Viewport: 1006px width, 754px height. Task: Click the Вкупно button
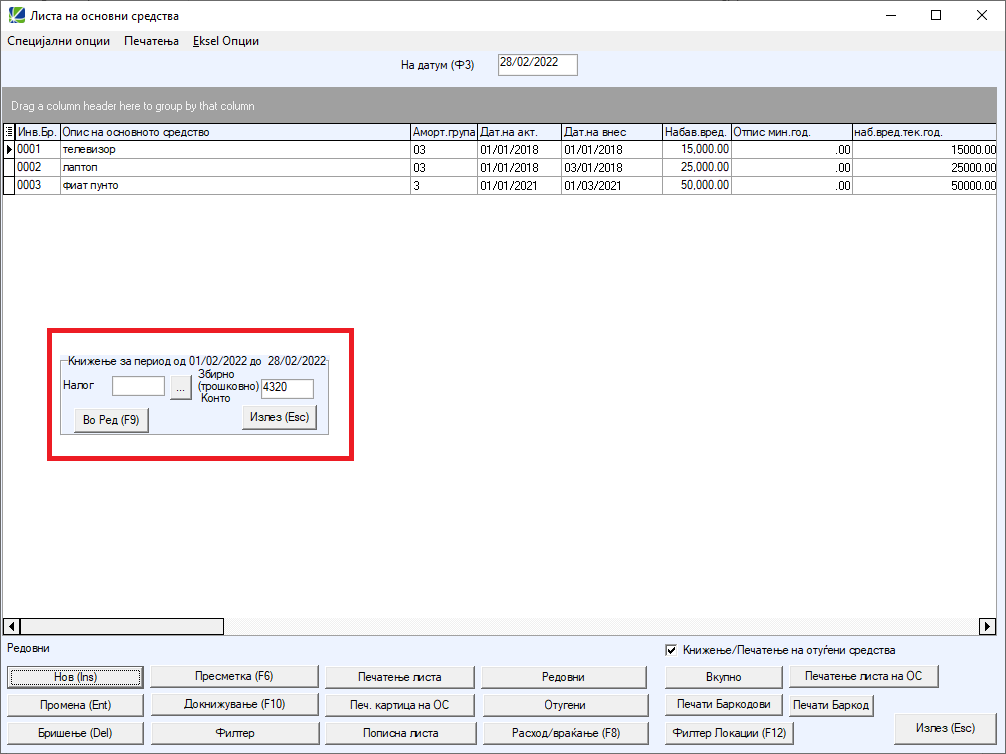(x=724, y=677)
